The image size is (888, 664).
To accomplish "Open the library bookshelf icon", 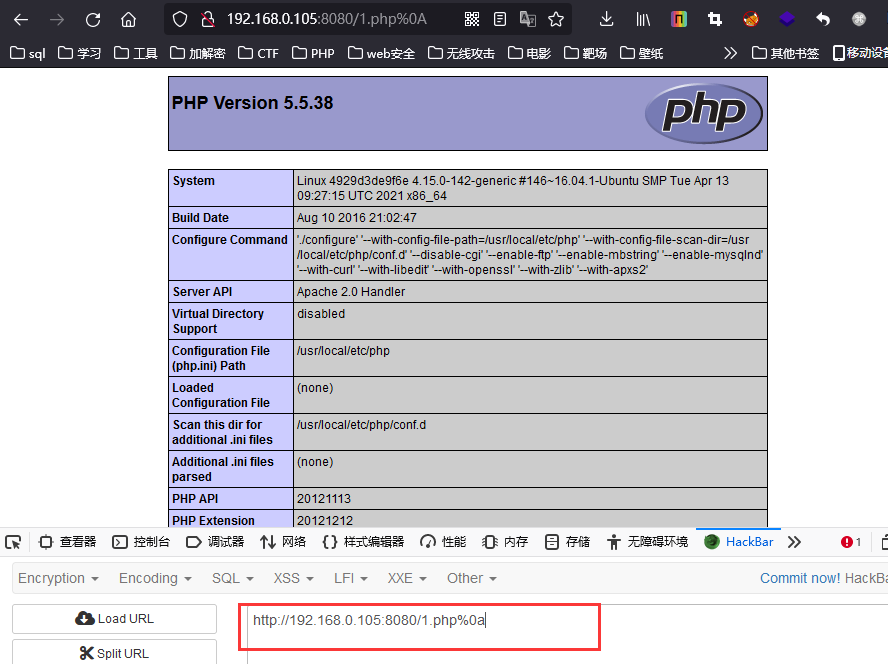I will [642, 19].
